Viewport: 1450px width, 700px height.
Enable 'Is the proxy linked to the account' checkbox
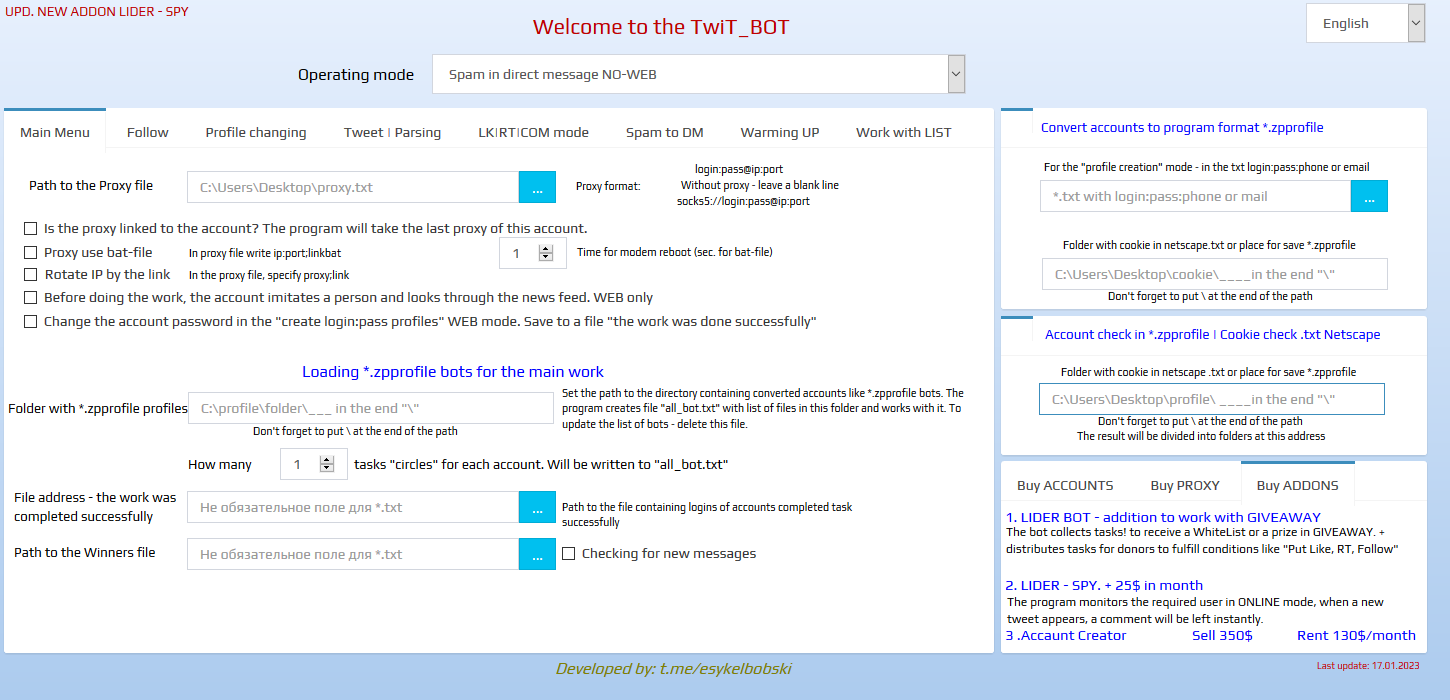[x=31, y=229]
